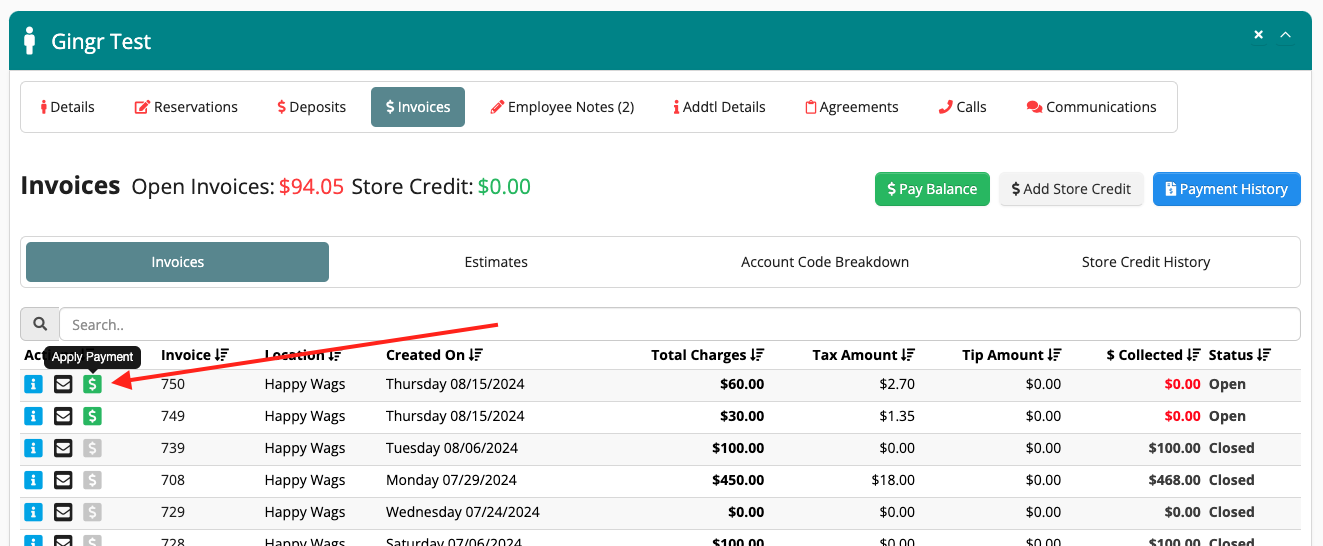Viewport: 1323px width, 546px height.
Task: Open info for invoice 708
Action: (33, 480)
